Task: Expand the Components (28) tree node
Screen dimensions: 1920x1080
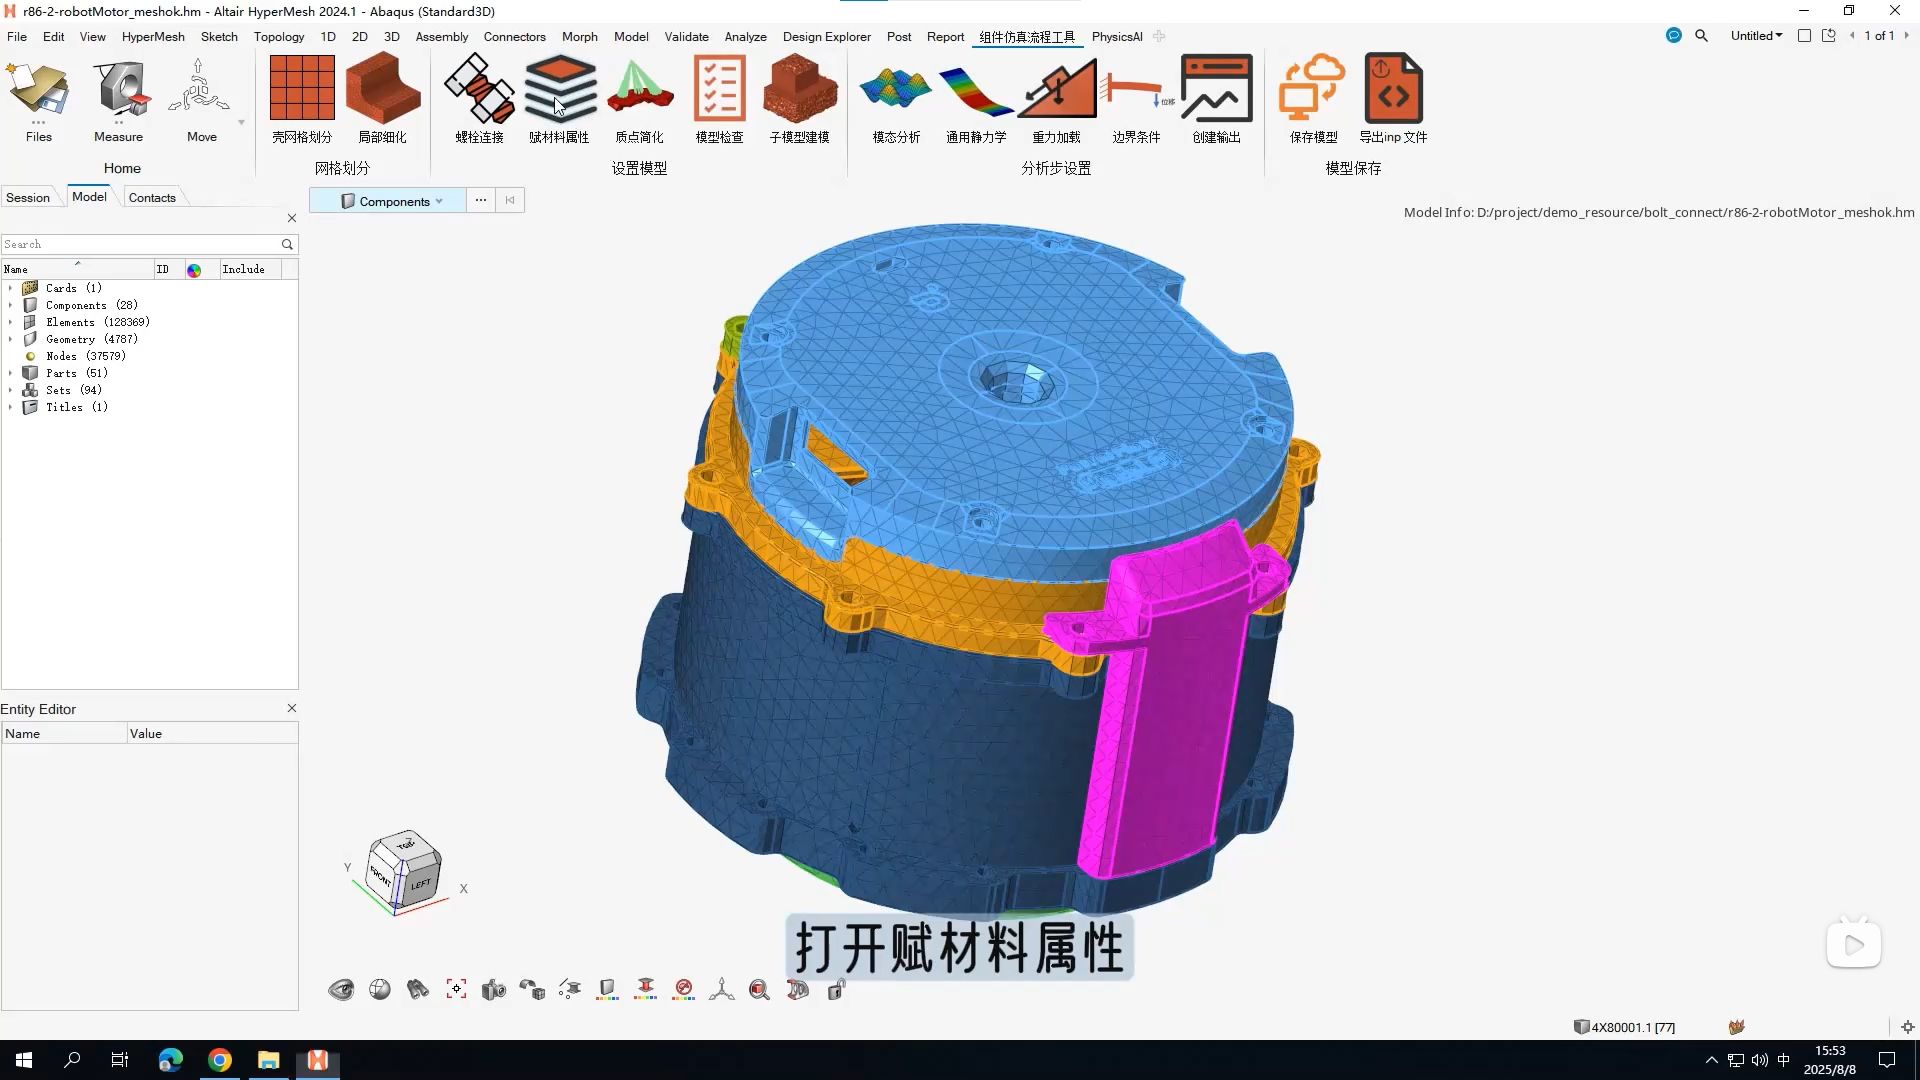Action: coord(10,305)
